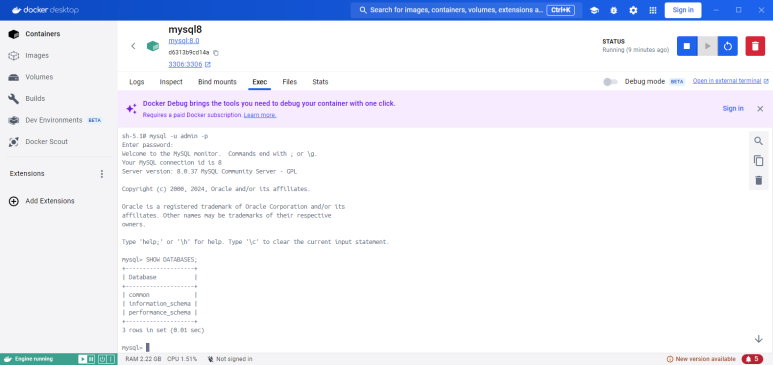
Task: Select the Exec tab
Action: [260, 82]
